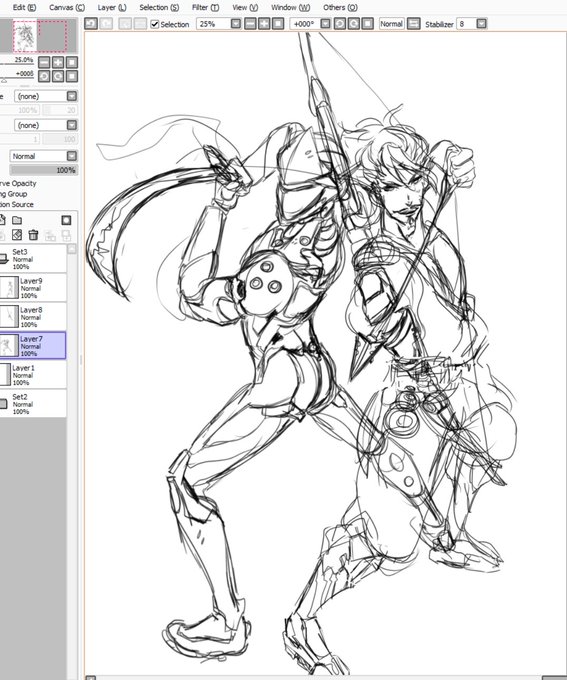567x680 pixels.
Task: Open the Selection menu
Action: click(159, 7)
